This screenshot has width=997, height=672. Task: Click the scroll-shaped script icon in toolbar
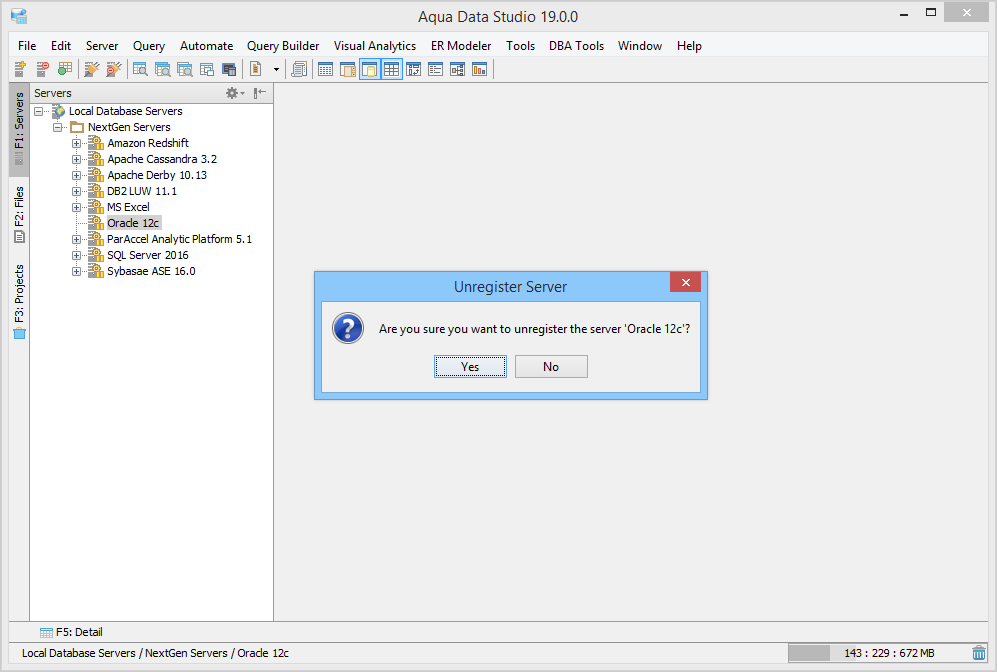tap(299, 69)
